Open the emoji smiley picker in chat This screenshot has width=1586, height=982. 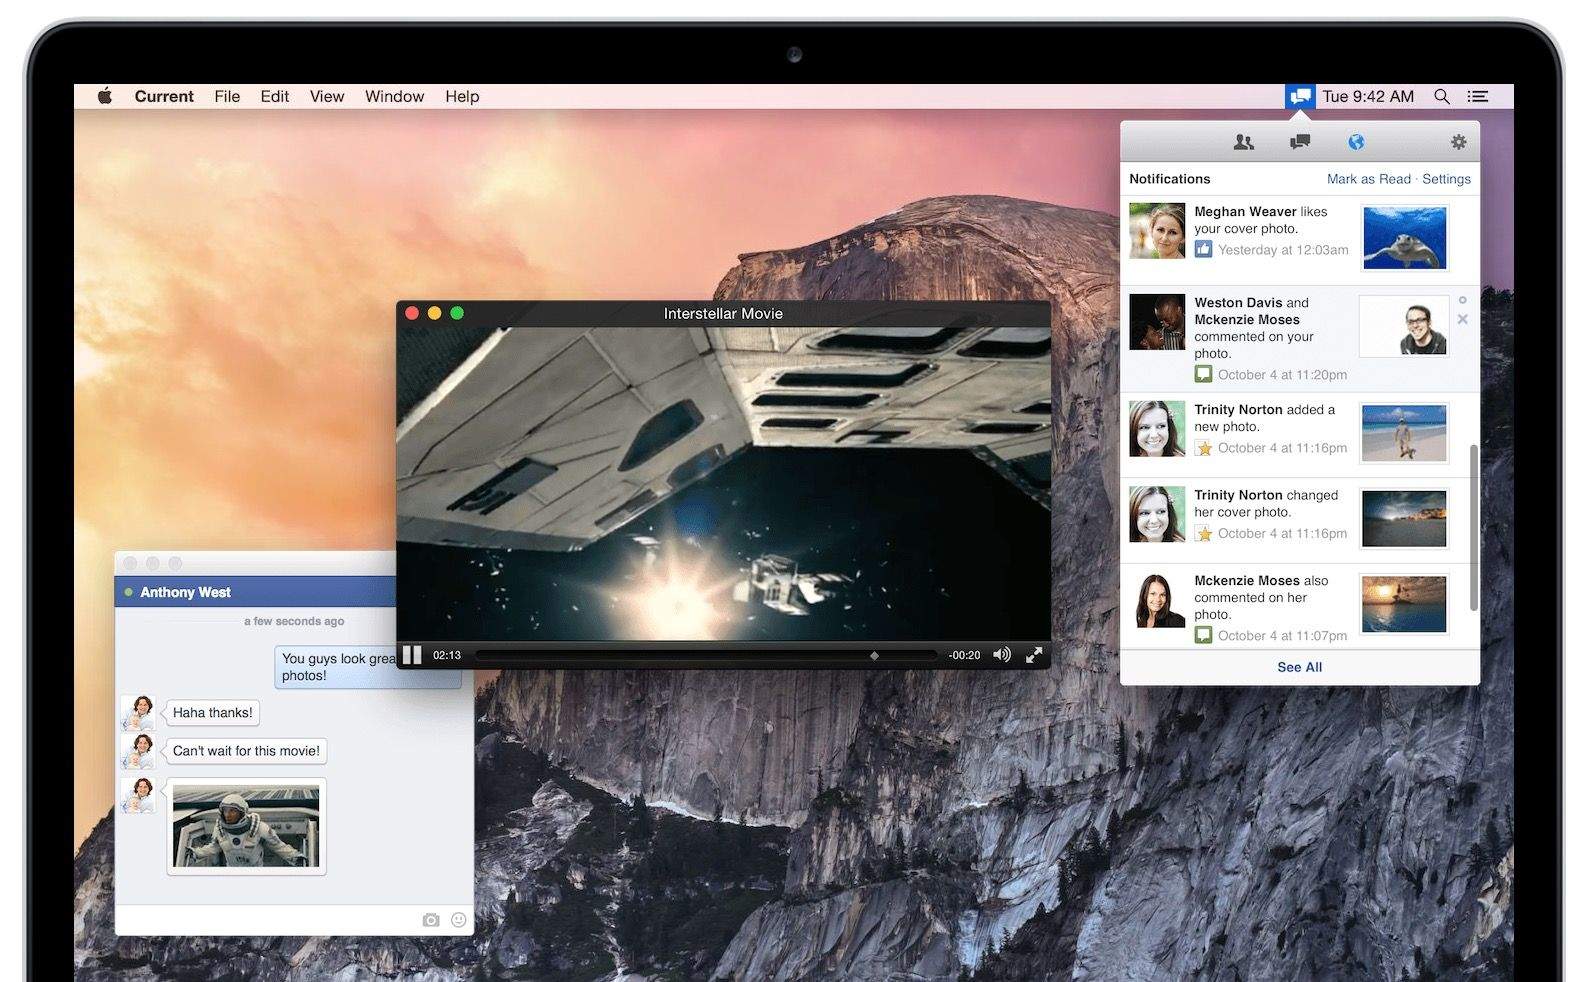[459, 920]
